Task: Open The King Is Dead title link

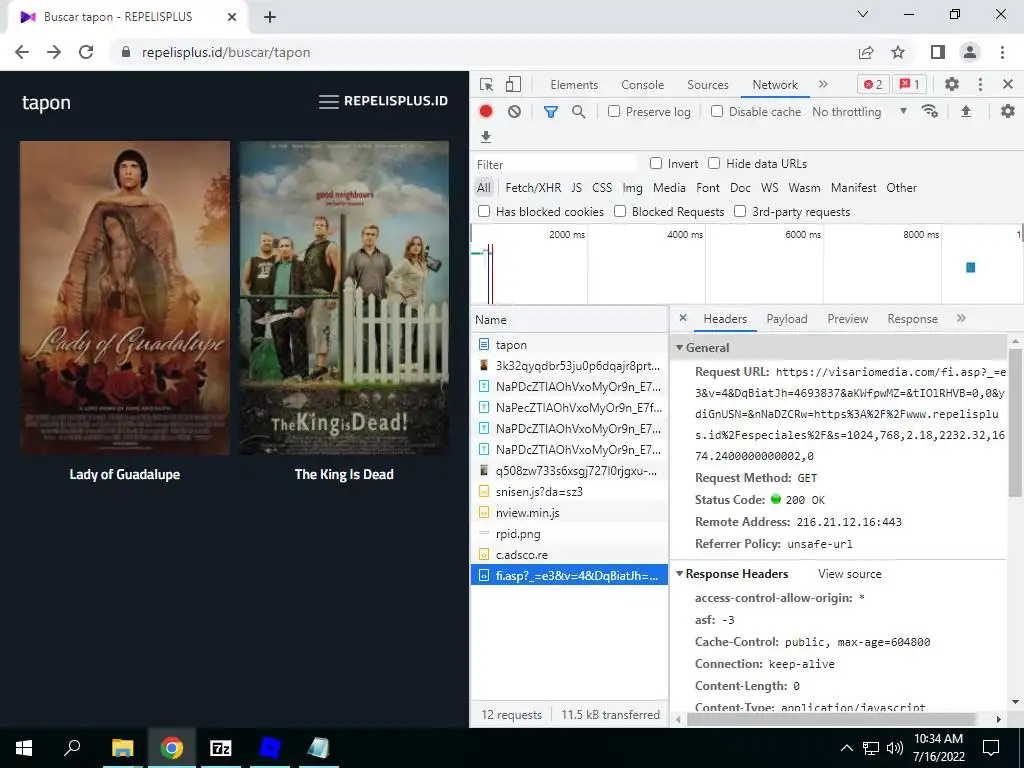Action: [x=344, y=474]
